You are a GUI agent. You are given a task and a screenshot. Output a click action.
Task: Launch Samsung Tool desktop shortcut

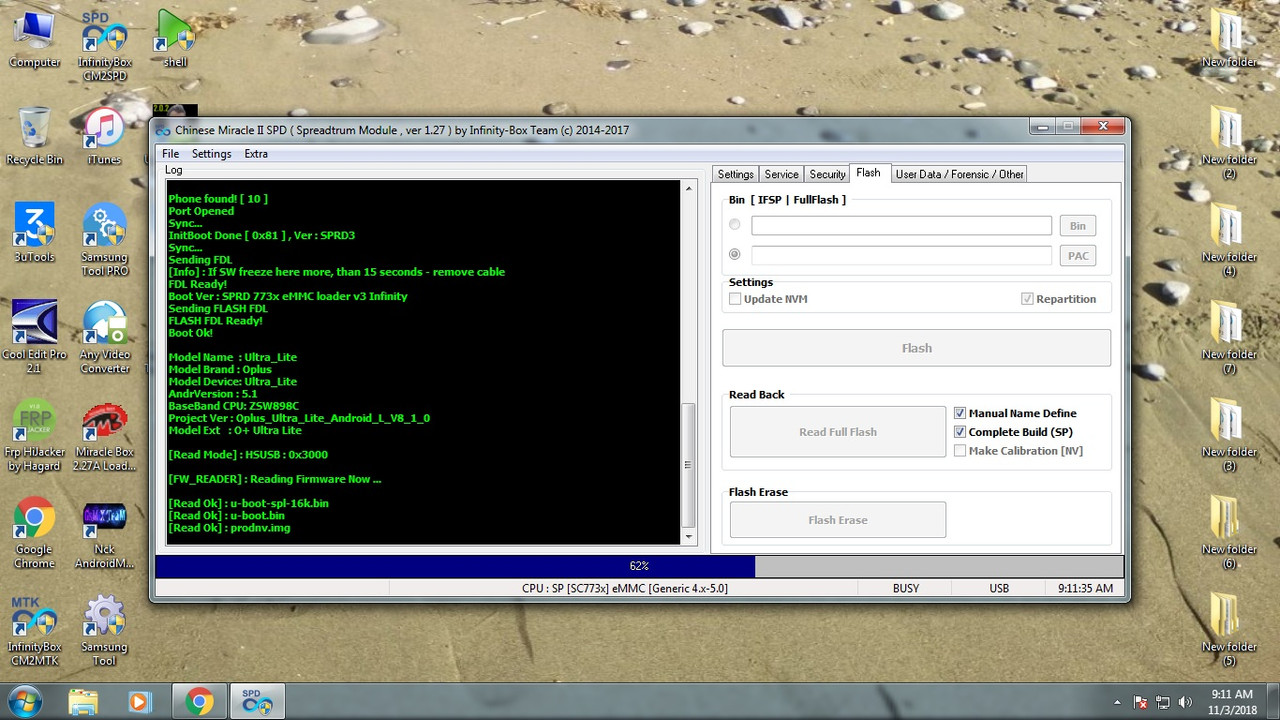click(x=104, y=630)
